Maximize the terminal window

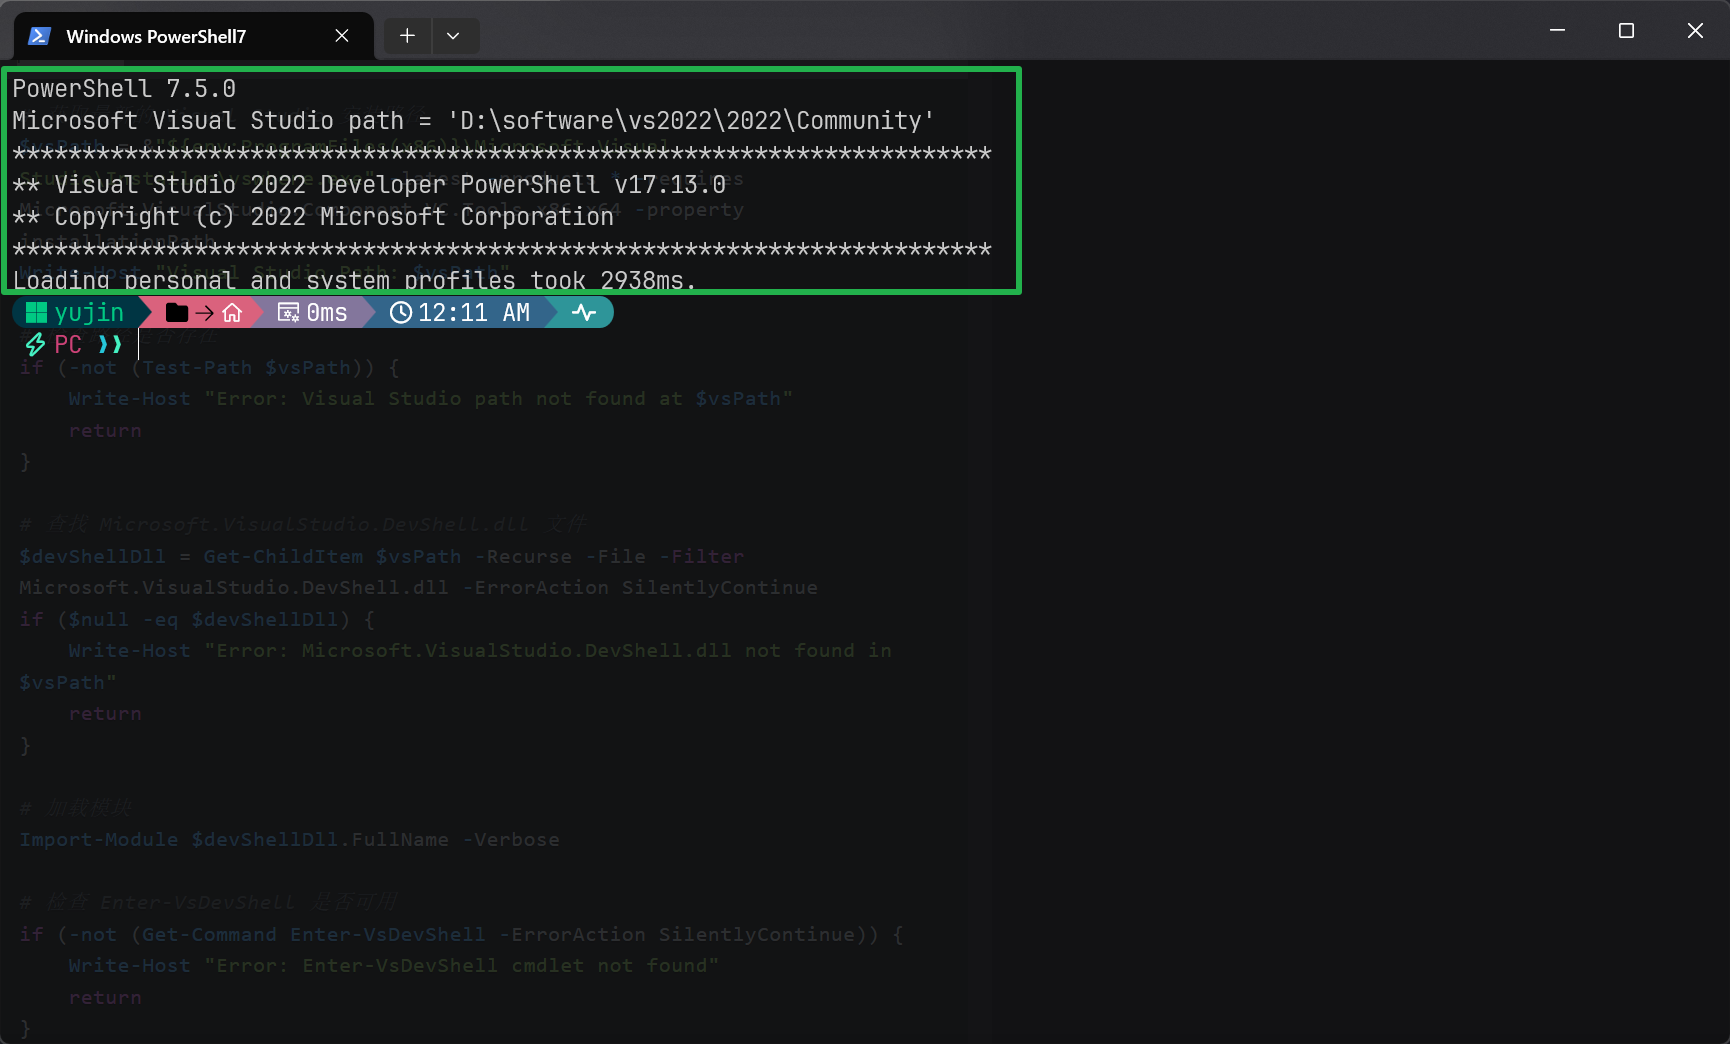pyautogui.click(x=1626, y=31)
